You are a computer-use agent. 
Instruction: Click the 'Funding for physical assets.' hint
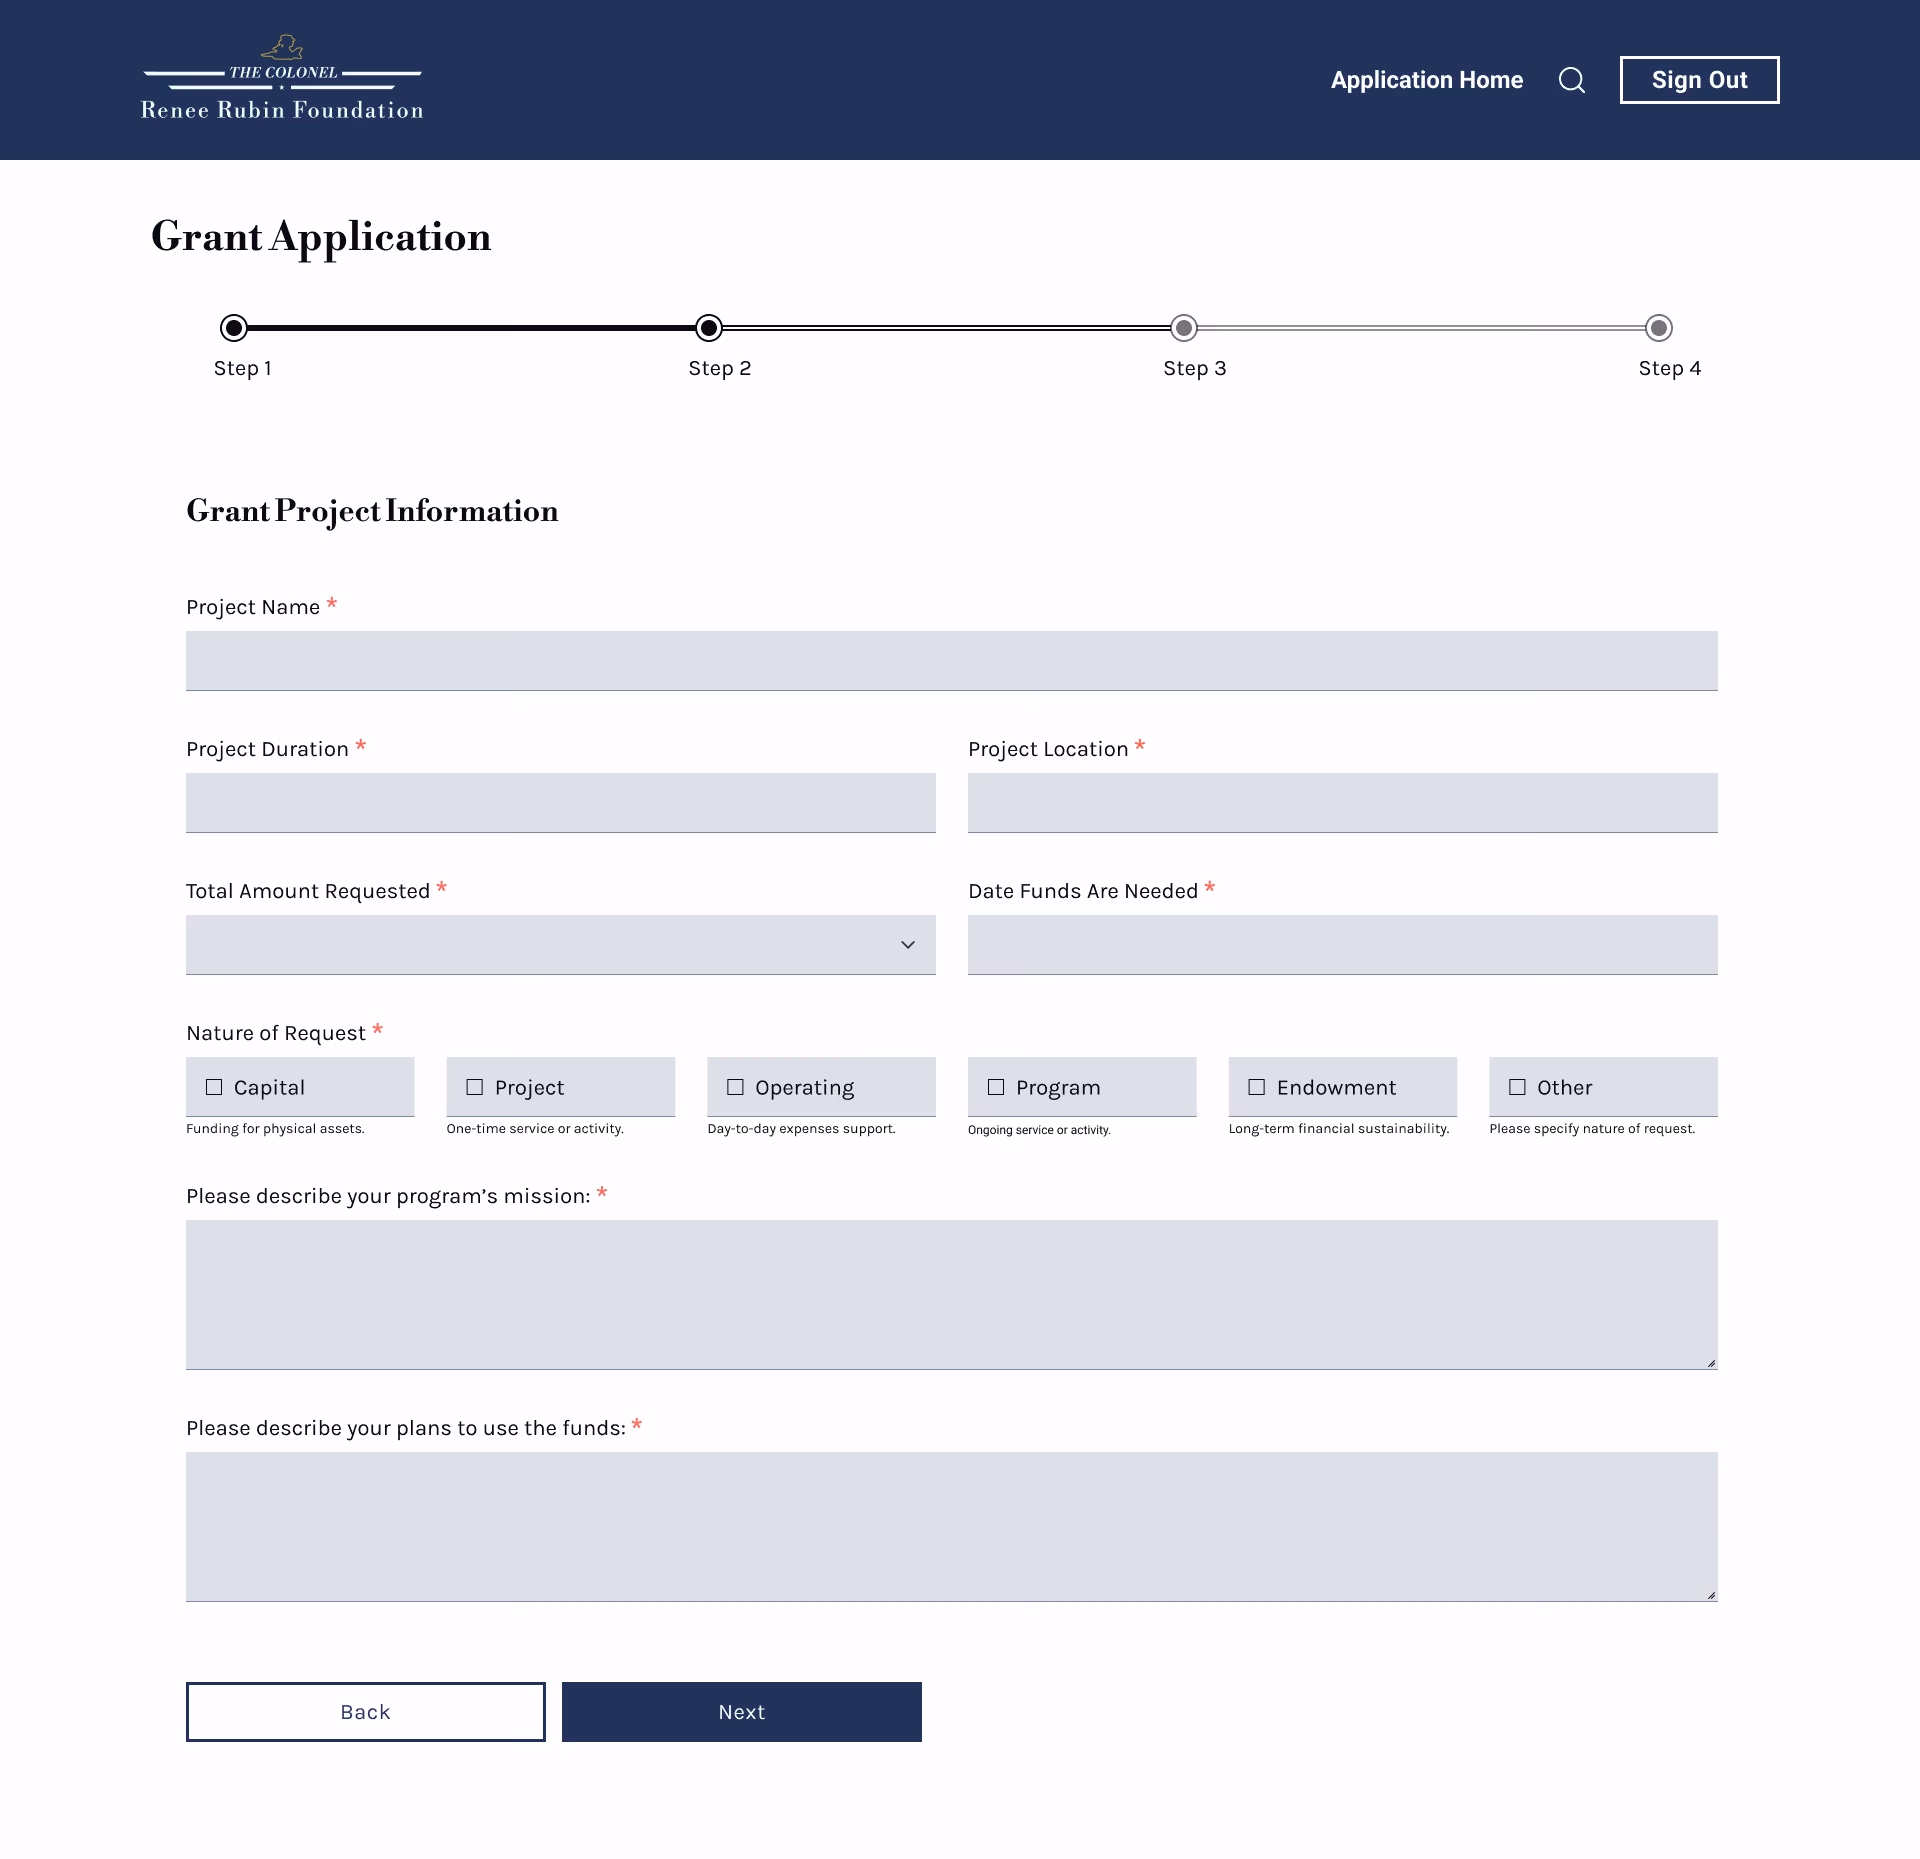(275, 1129)
